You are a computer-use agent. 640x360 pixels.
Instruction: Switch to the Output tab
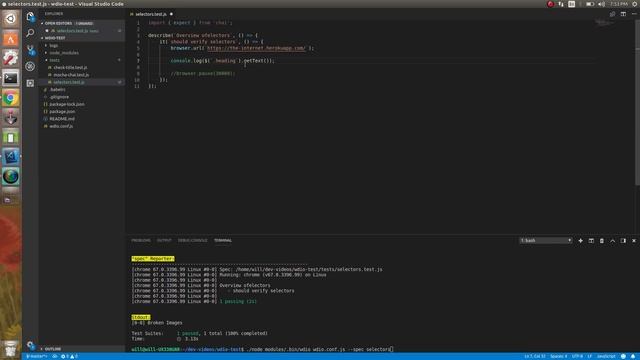164,240
